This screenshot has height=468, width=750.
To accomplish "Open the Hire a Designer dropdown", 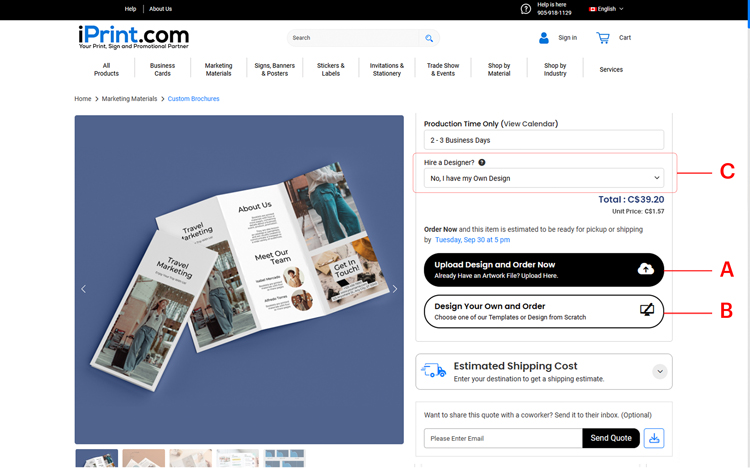I will pyautogui.click(x=544, y=178).
